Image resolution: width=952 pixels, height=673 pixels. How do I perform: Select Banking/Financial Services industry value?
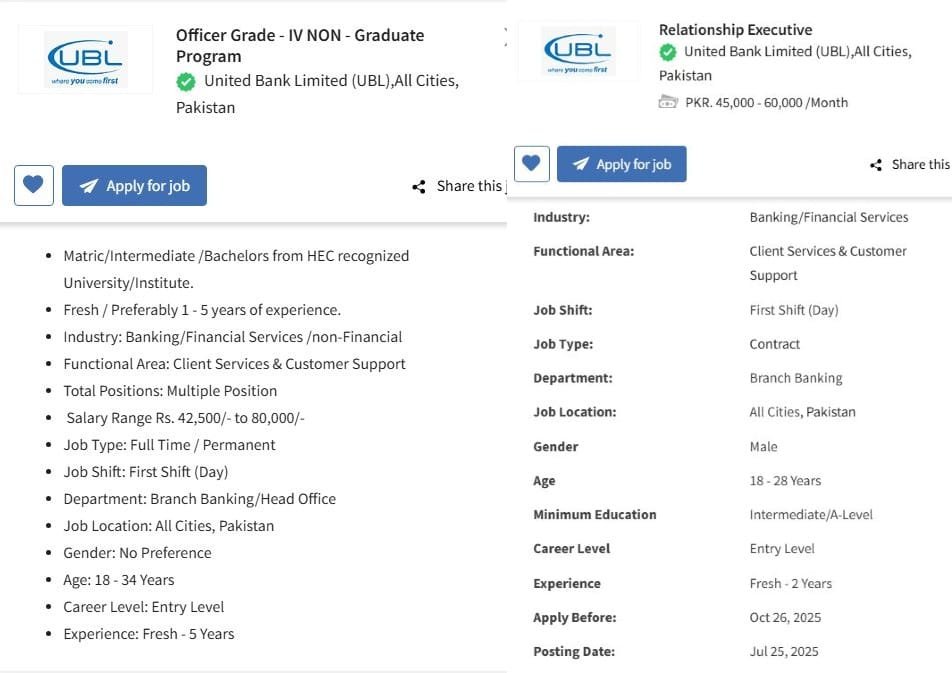click(x=829, y=217)
